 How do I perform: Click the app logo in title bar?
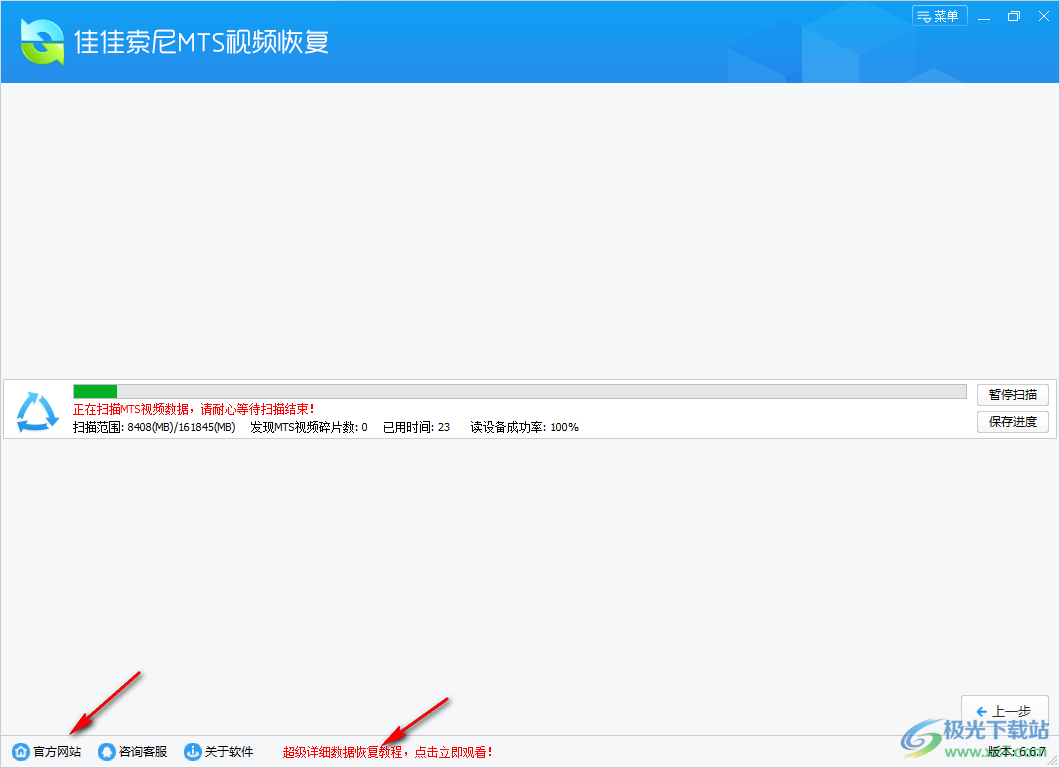point(42,41)
